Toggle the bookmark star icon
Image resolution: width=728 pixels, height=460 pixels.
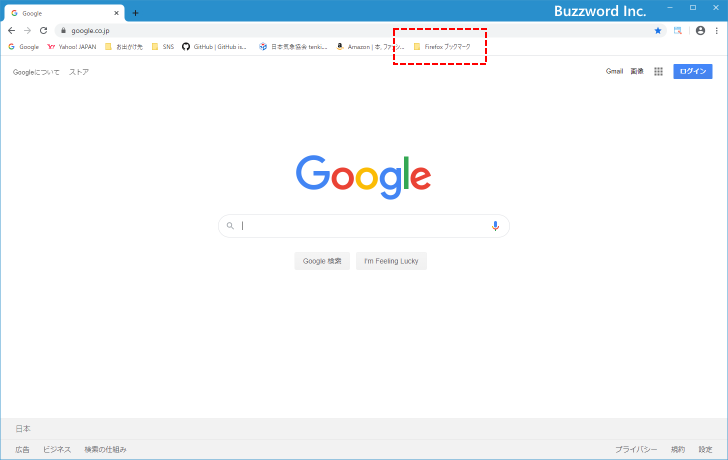coord(658,31)
